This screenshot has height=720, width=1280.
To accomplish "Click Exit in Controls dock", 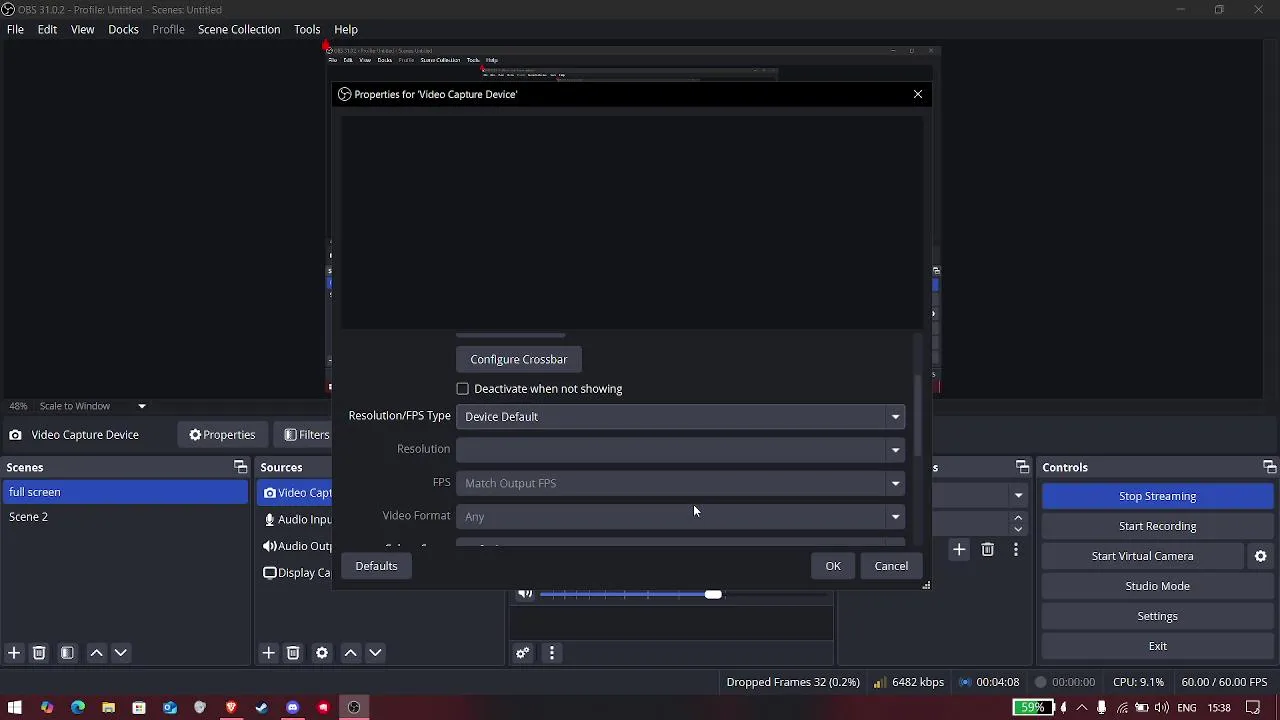I will (x=1157, y=646).
